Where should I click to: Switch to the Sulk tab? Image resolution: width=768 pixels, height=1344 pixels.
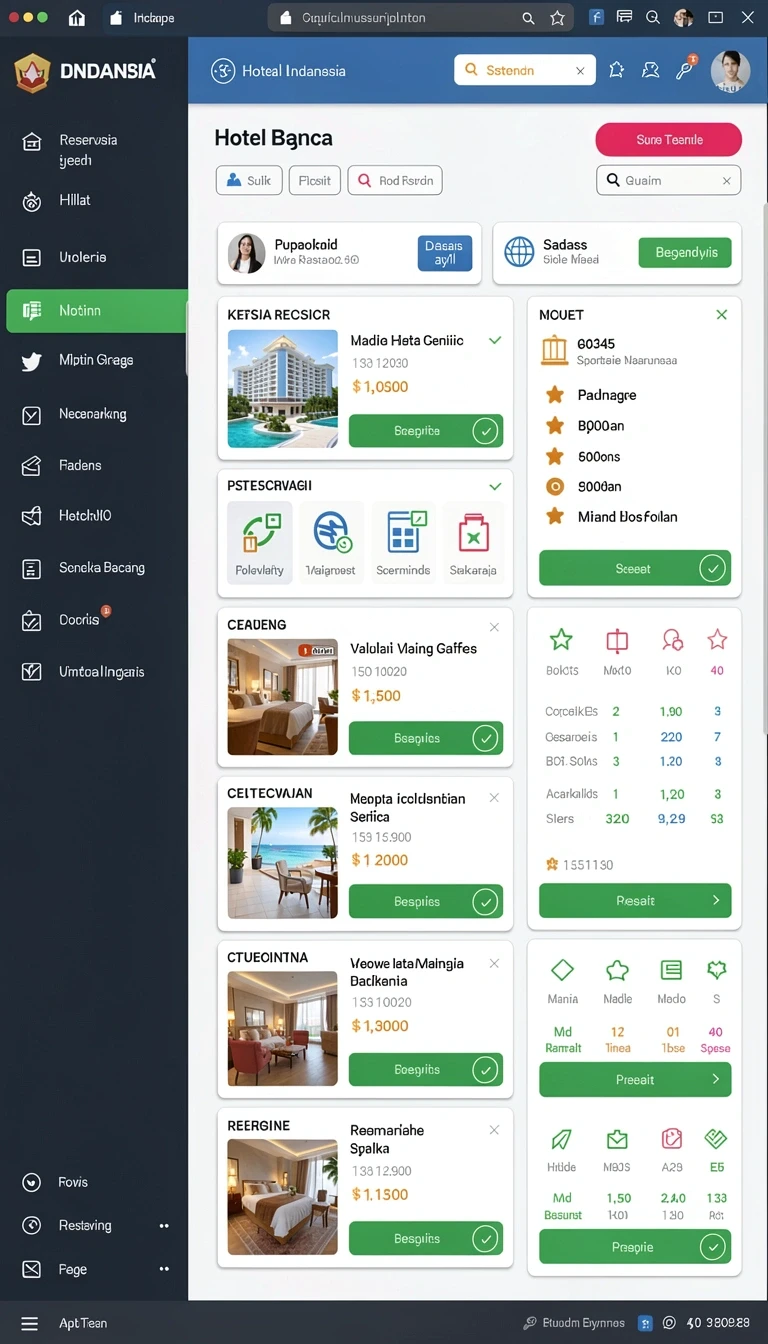click(x=249, y=181)
